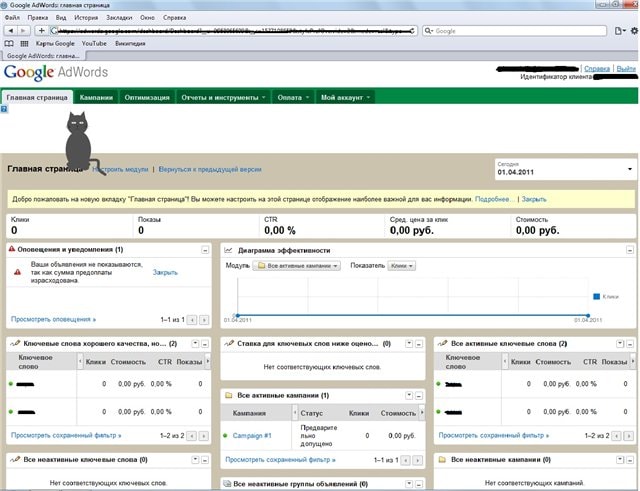Collapse the Оповещения и уведомления panel
The height and width of the screenshot is (491, 640).
205,250
